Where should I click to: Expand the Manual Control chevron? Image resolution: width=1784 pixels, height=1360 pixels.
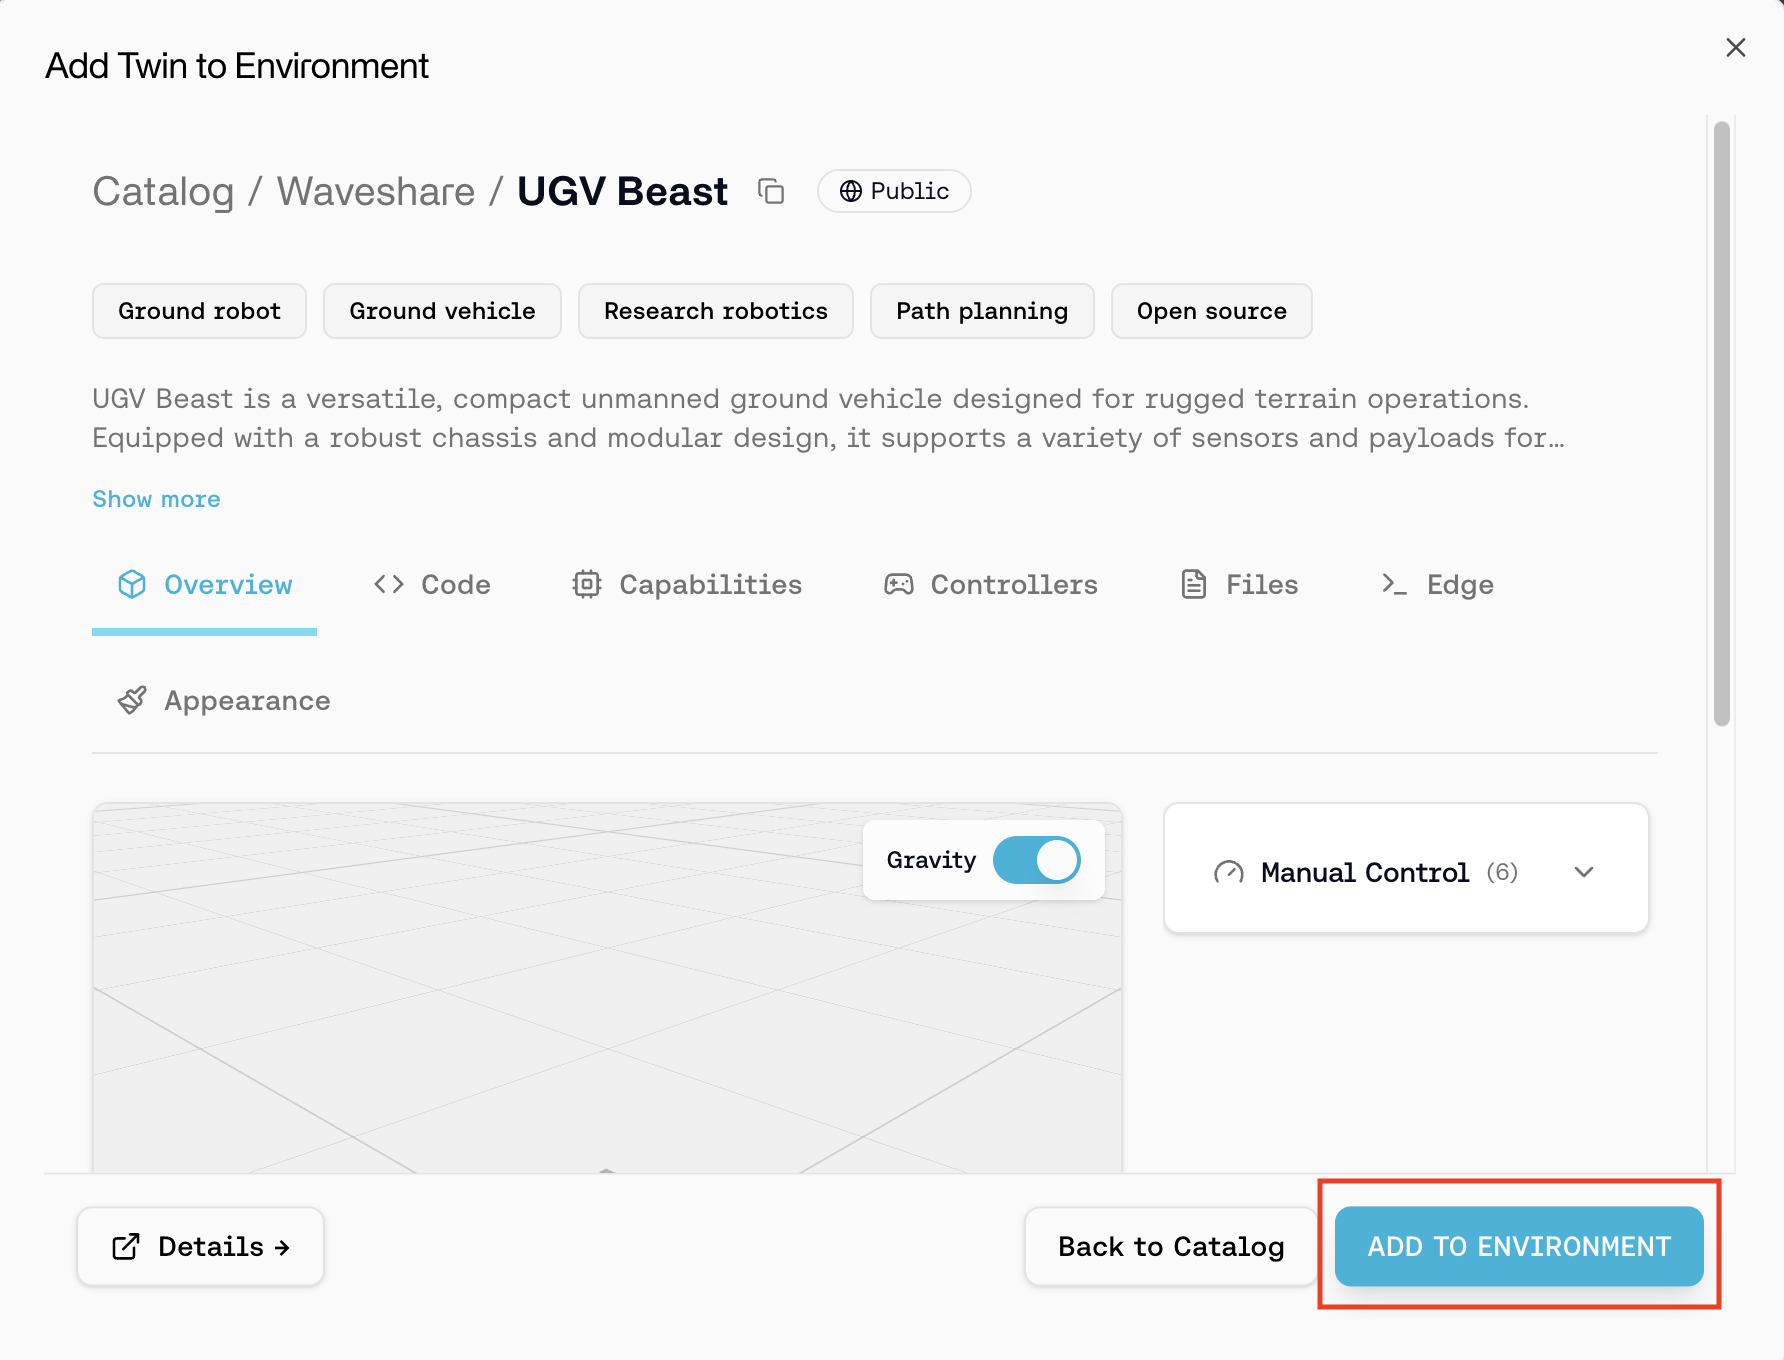point(1584,872)
